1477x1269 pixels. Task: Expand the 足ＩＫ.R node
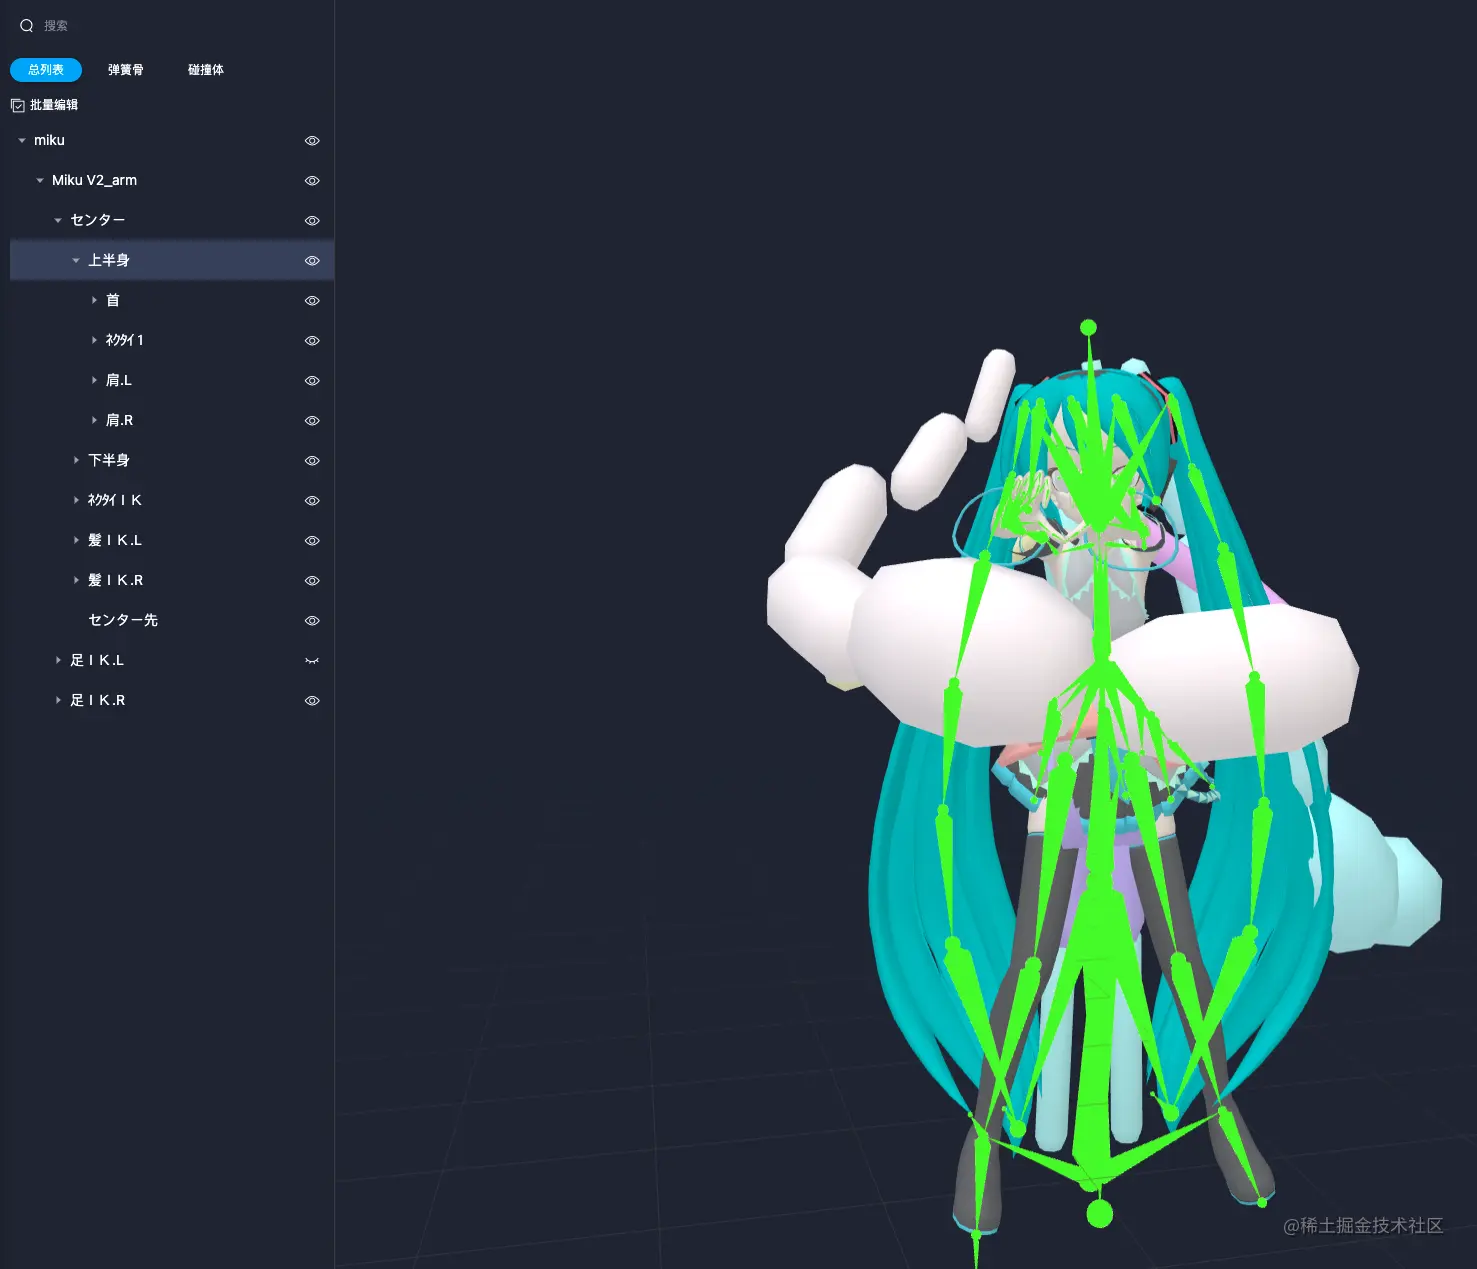(x=58, y=700)
